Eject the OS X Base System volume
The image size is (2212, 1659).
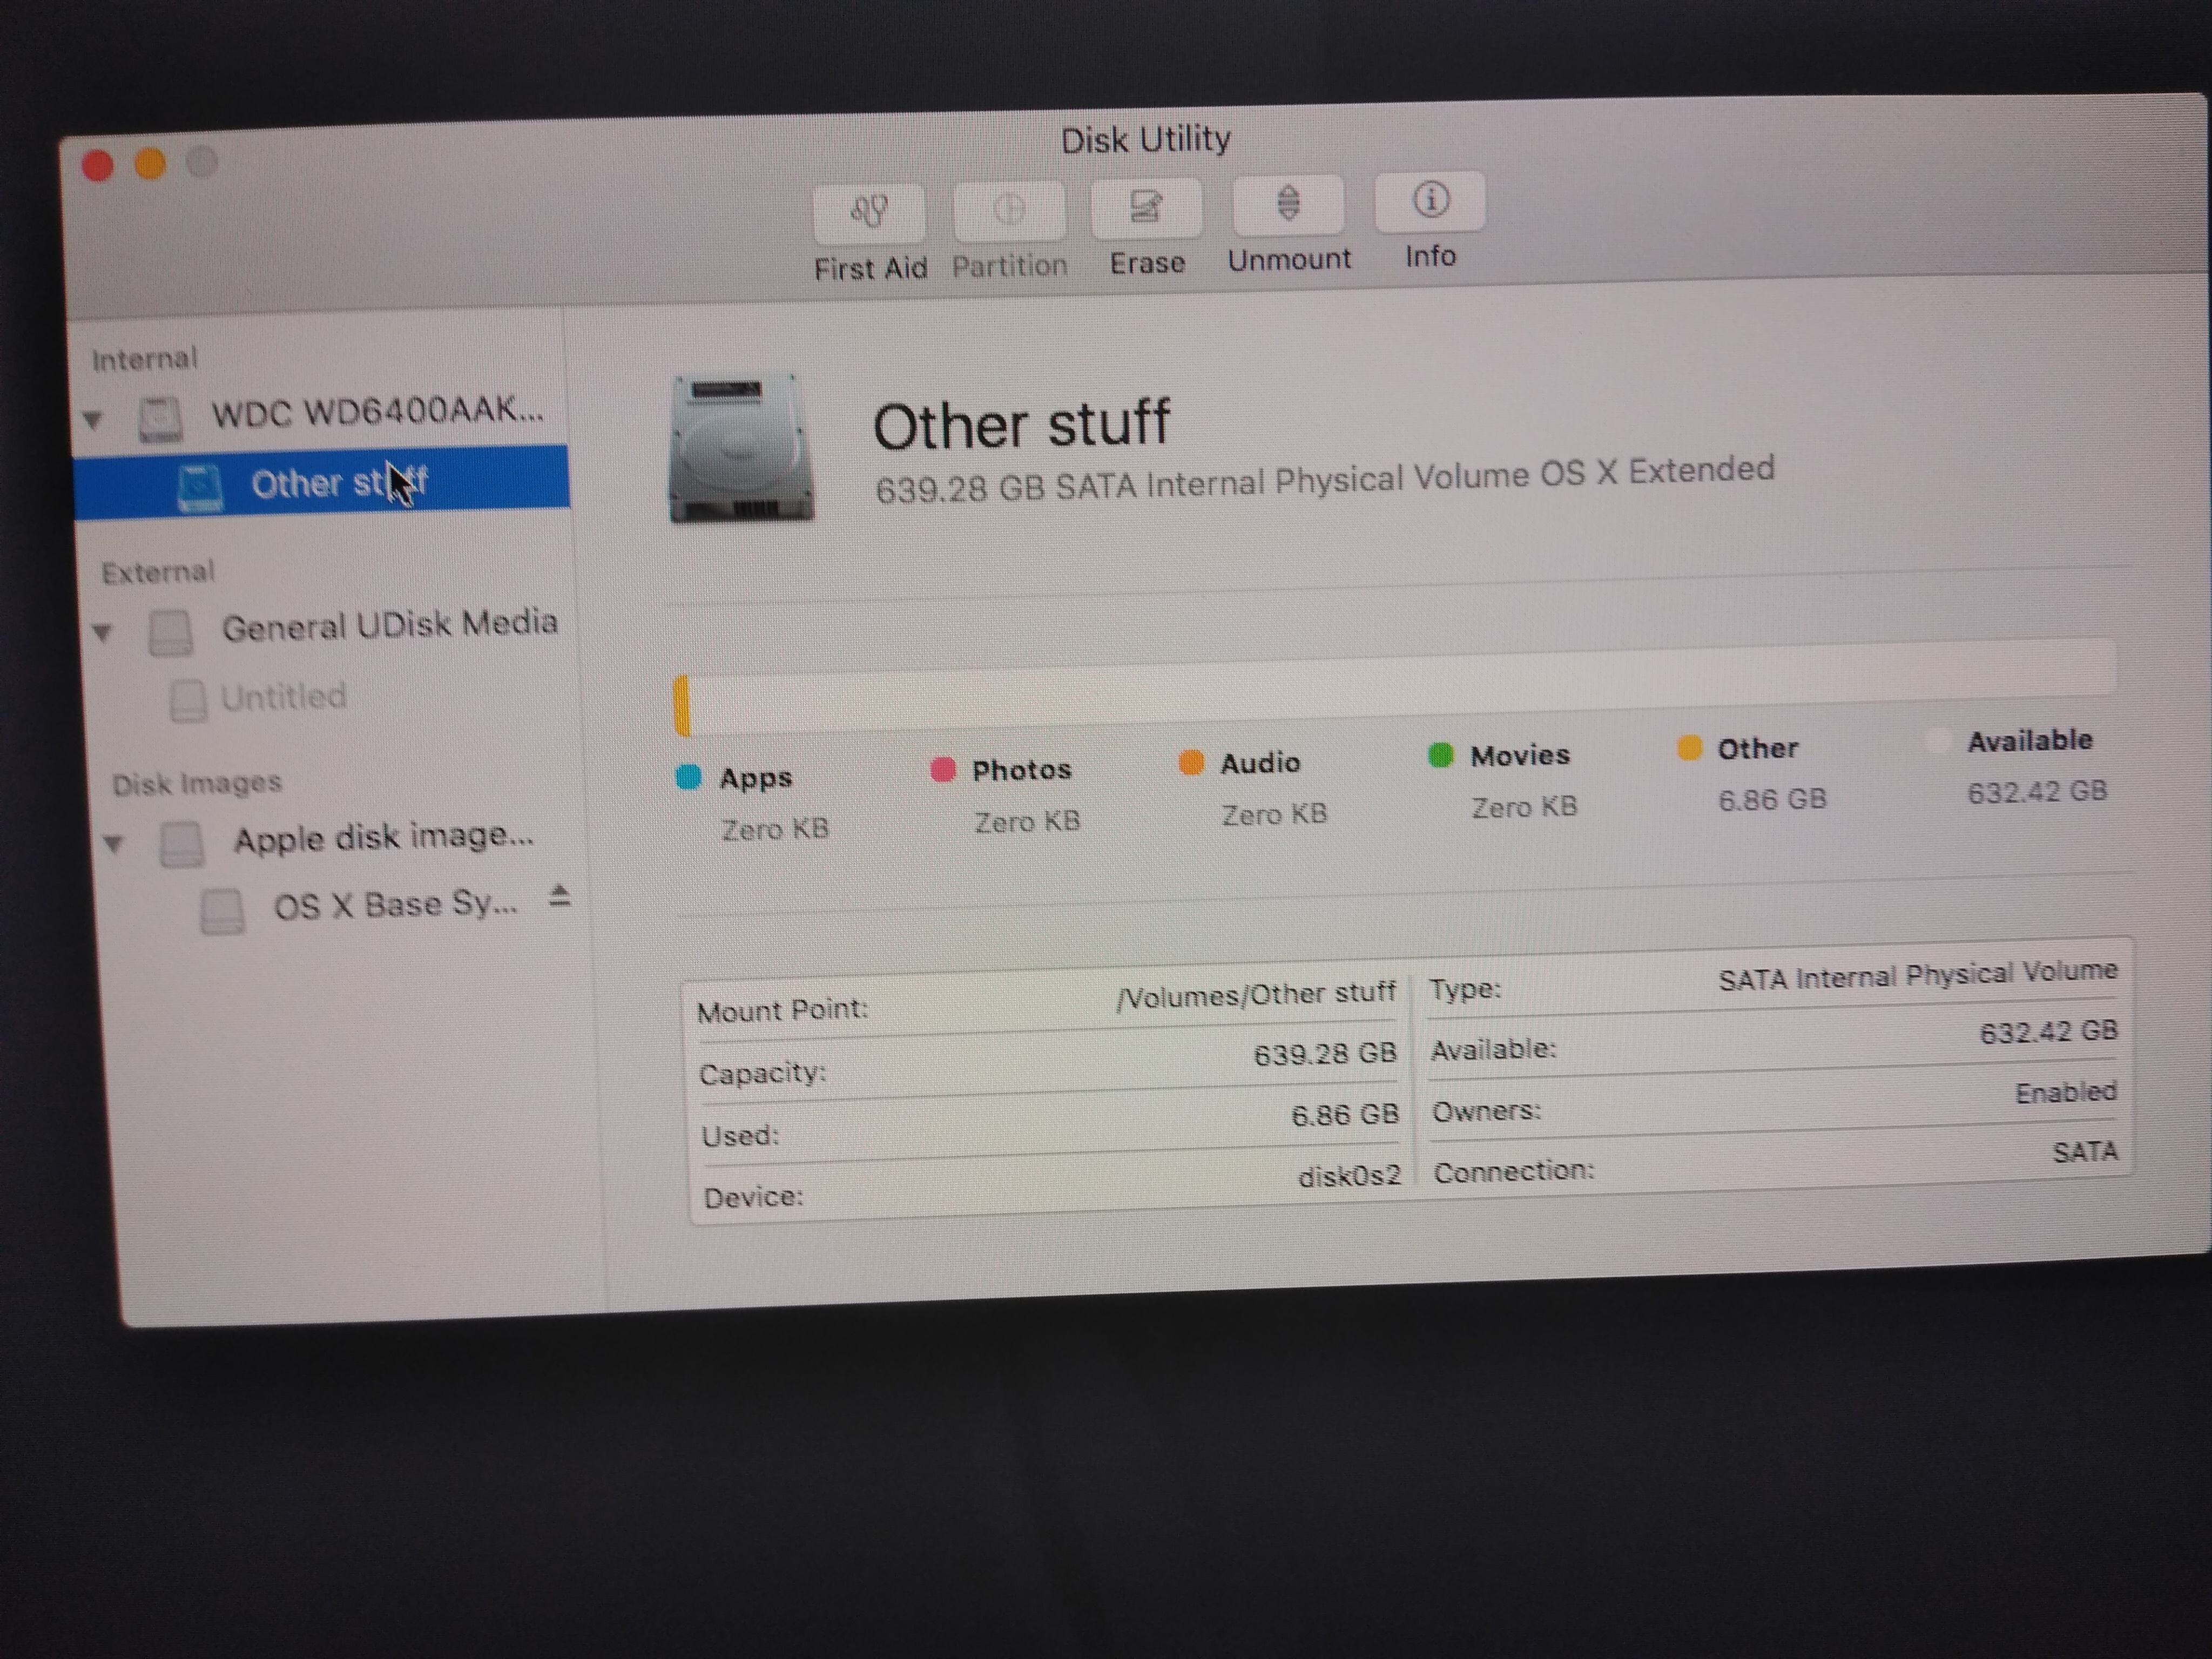pos(560,896)
